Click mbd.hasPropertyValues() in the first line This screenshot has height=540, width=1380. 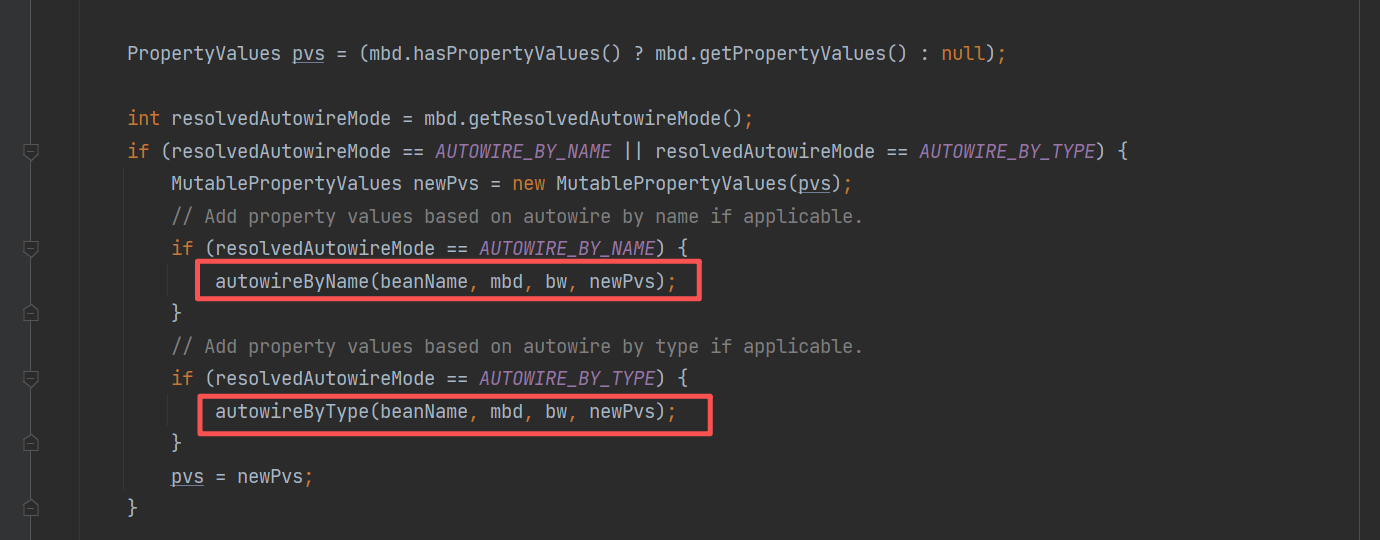pos(495,54)
